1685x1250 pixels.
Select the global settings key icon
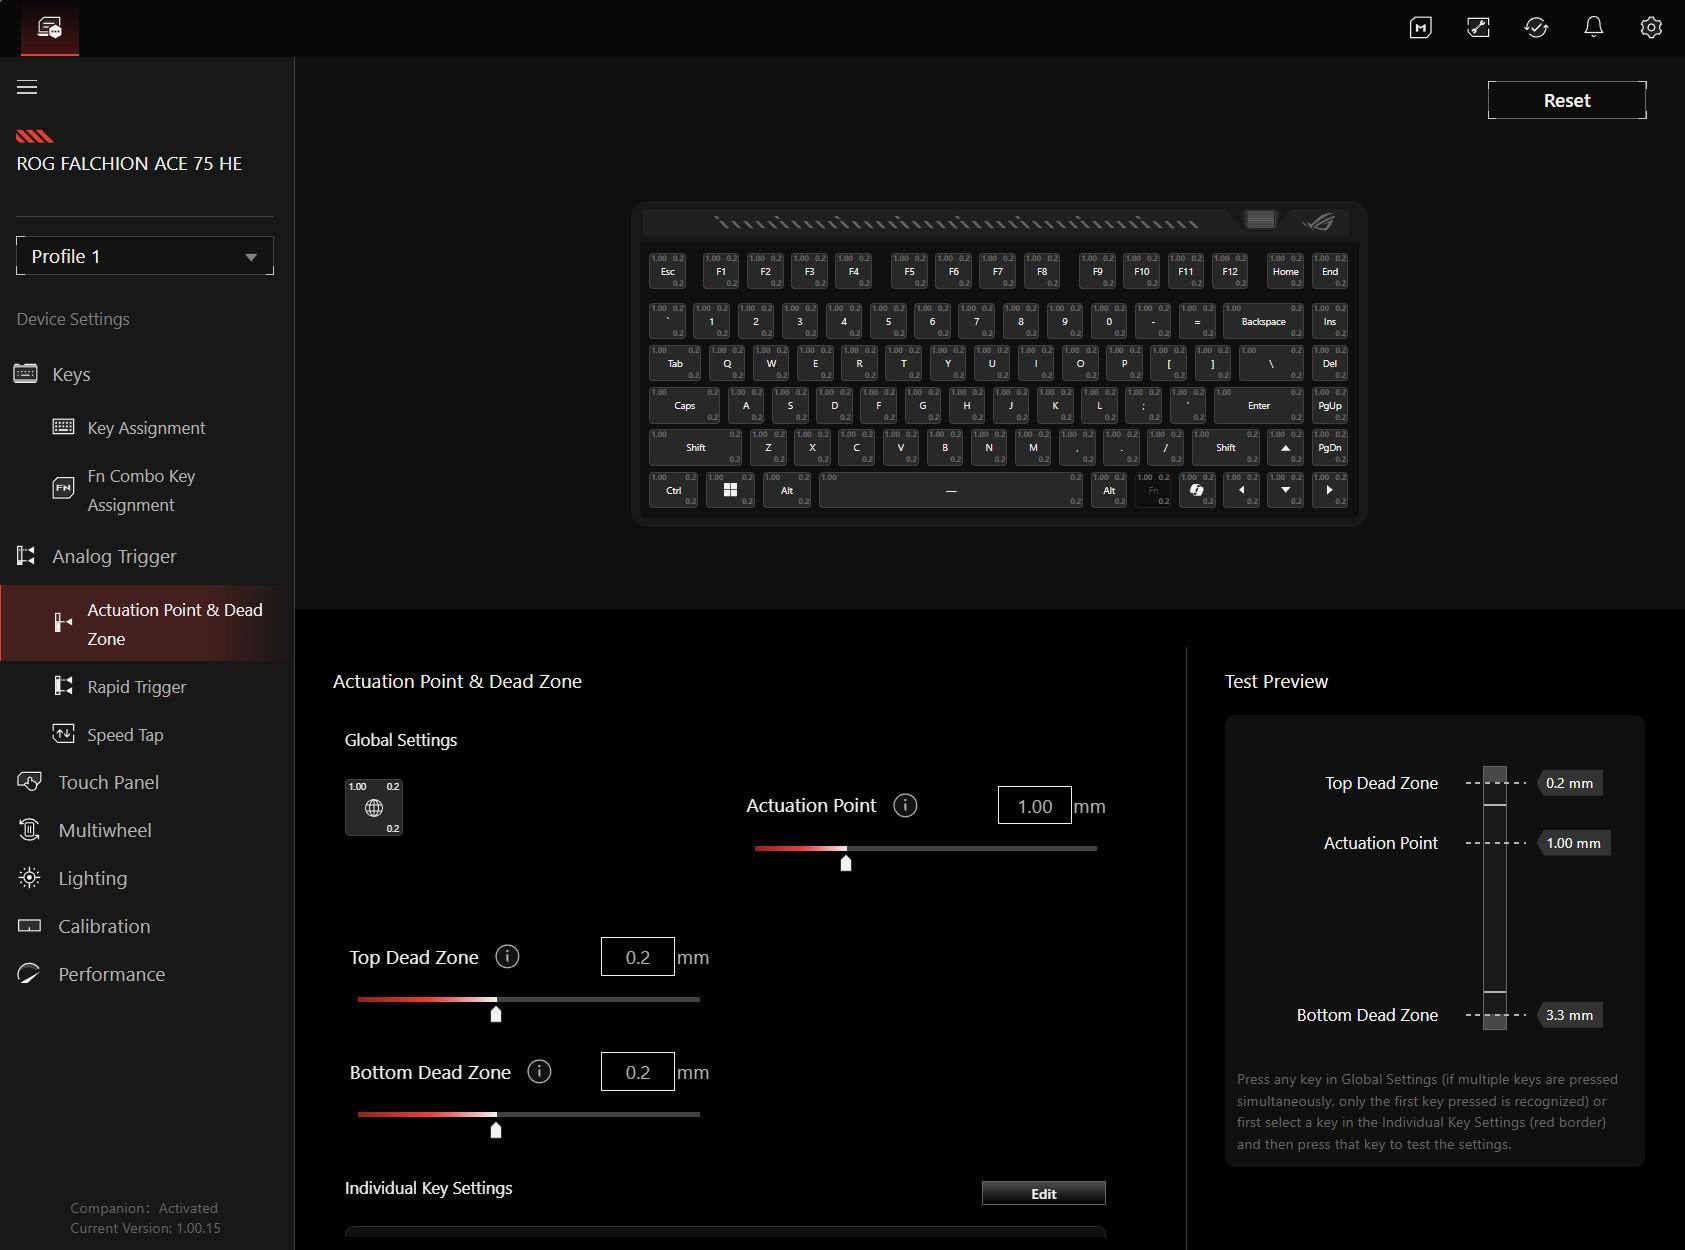374,807
